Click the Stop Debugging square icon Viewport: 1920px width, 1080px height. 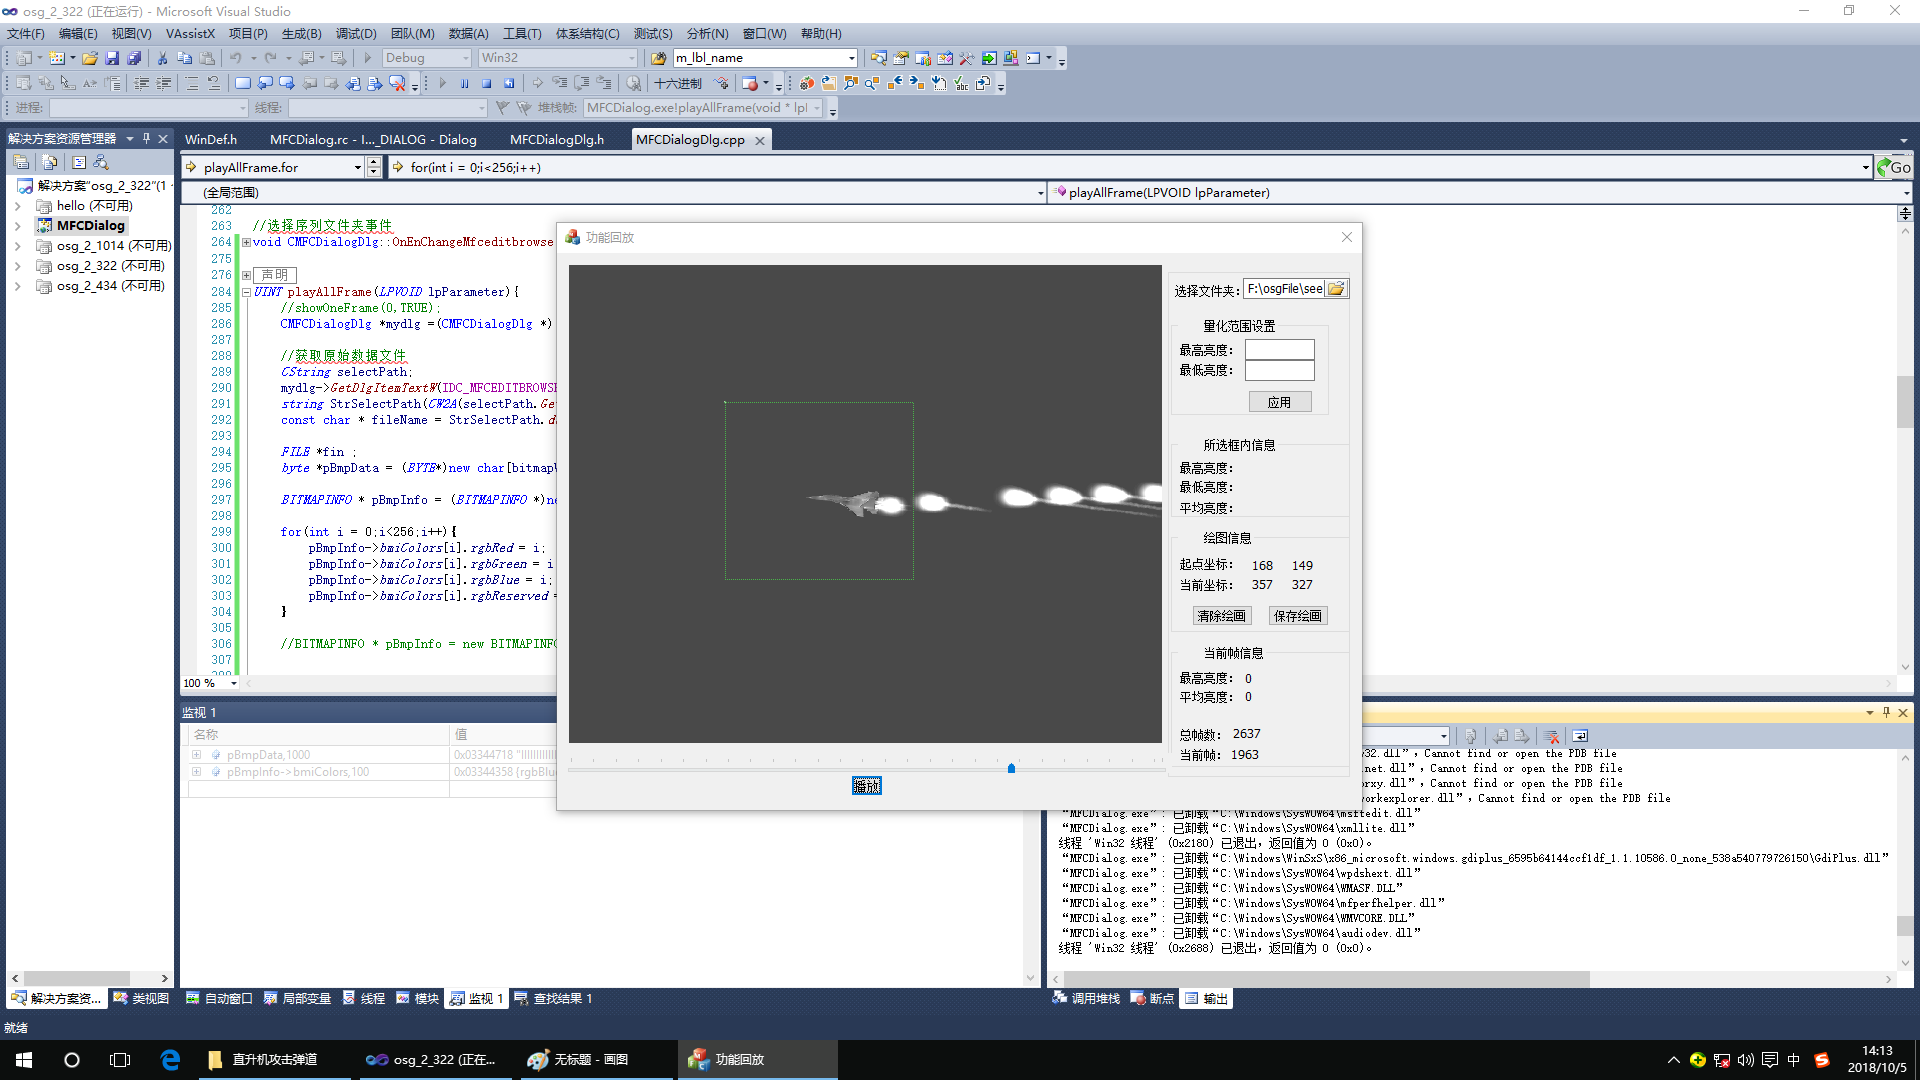486,83
